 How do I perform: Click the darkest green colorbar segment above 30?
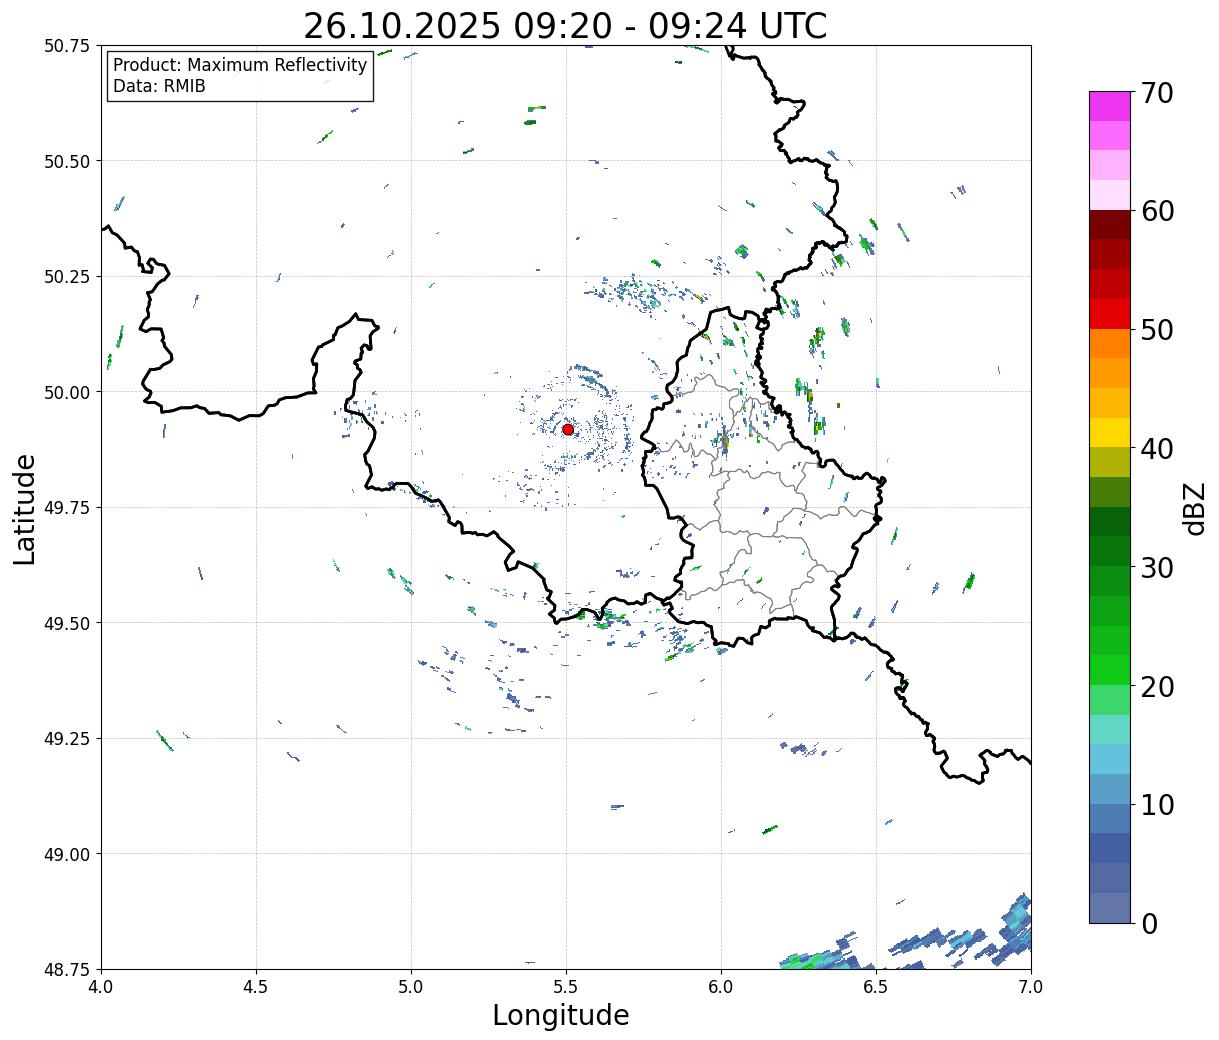[1110, 521]
